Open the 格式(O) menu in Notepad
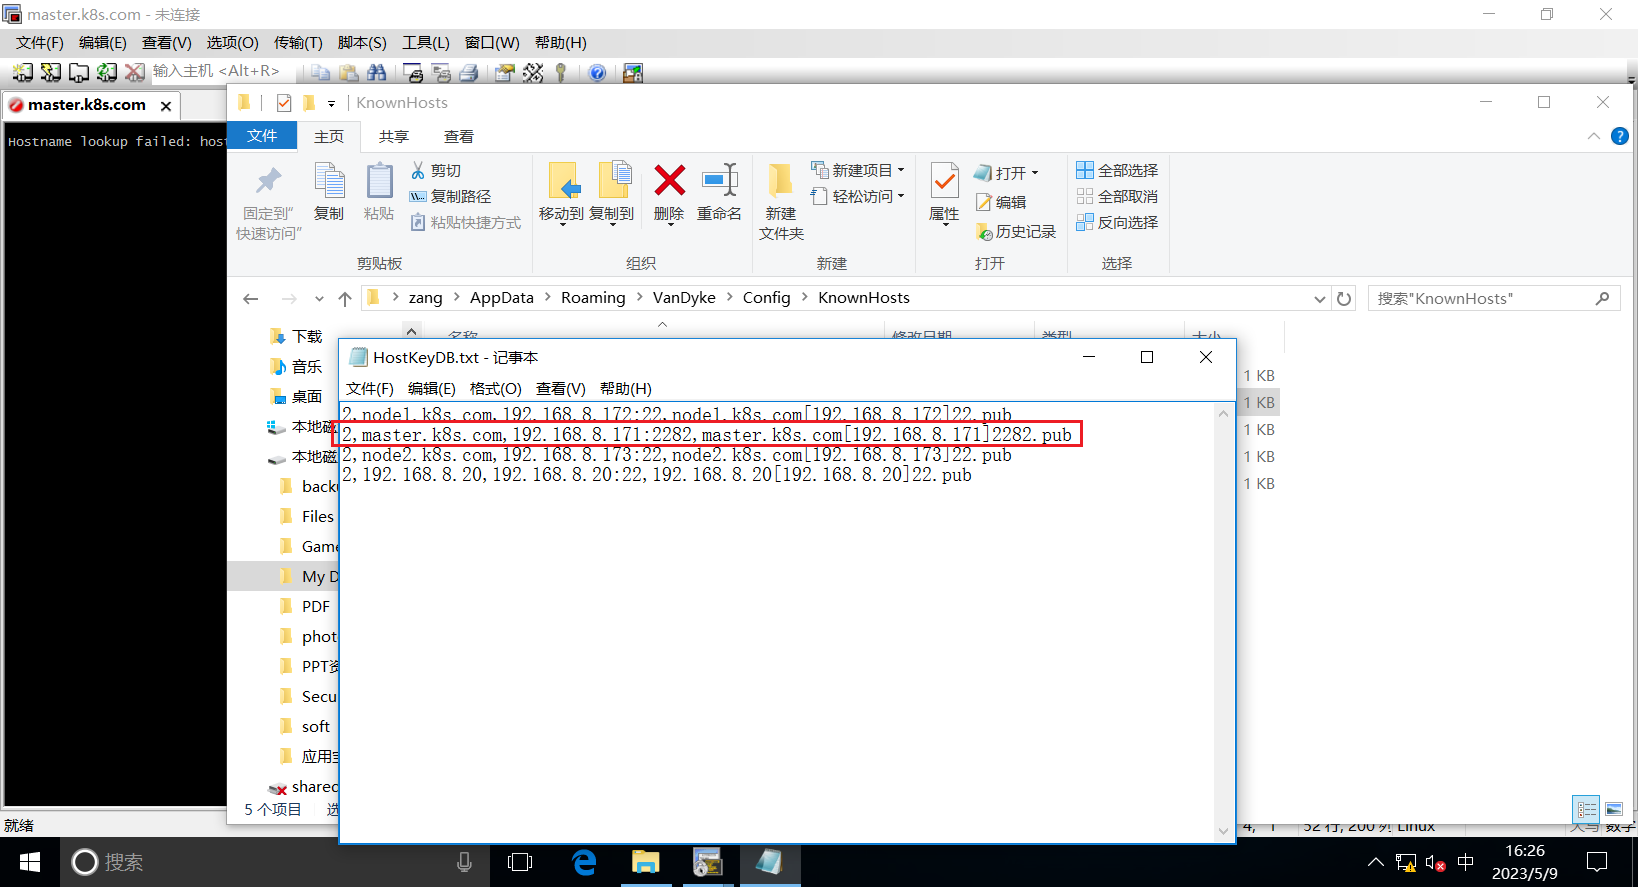Viewport: 1638px width, 887px height. coord(496,388)
